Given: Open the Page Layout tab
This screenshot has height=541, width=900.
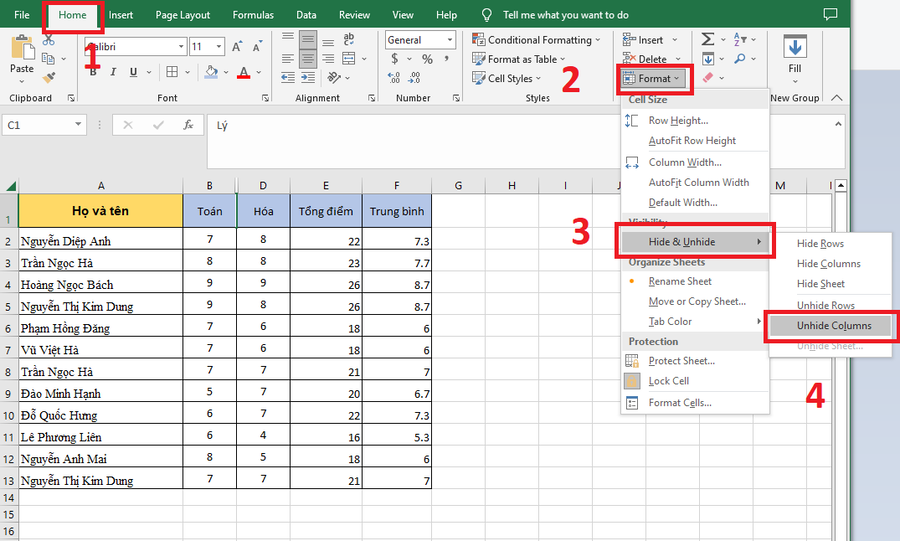Looking at the screenshot, I should tap(183, 15).
